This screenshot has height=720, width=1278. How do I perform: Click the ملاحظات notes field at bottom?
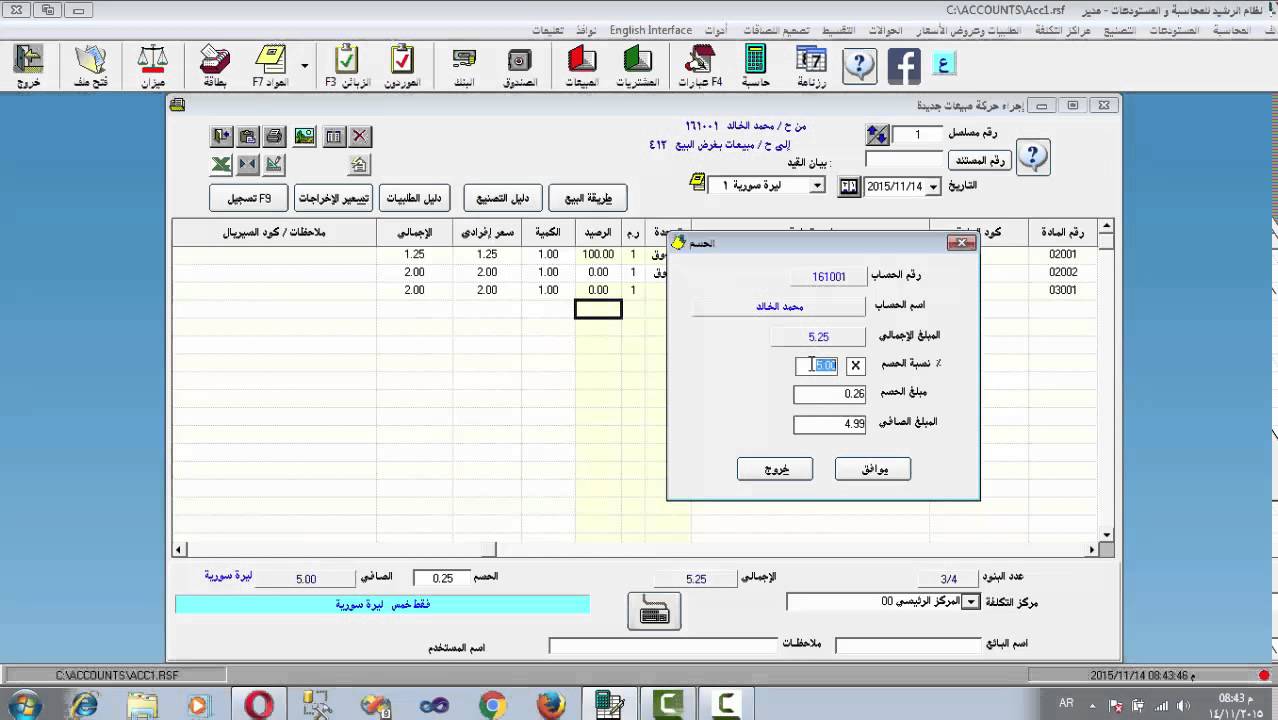(663, 646)
